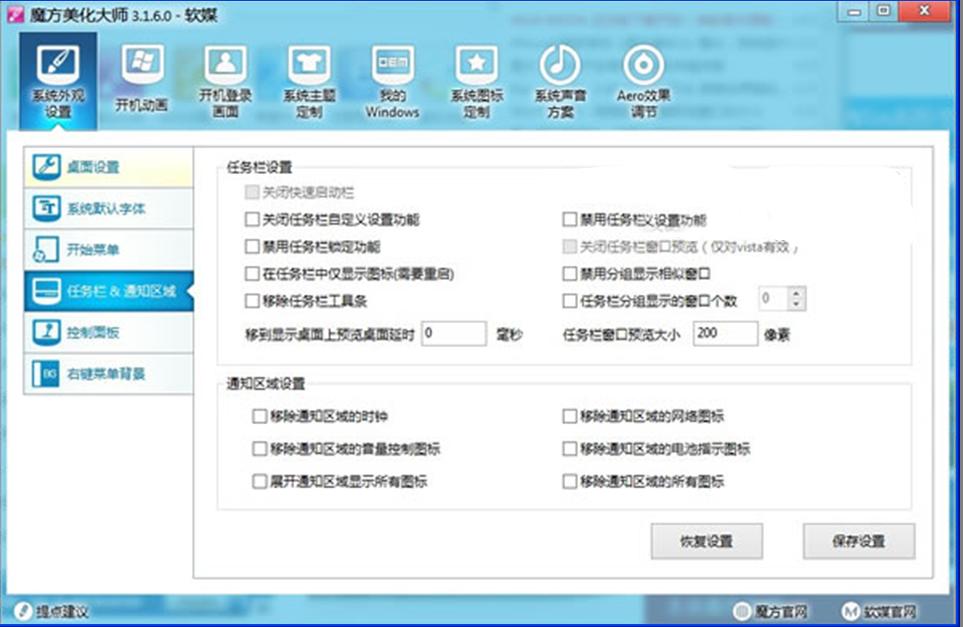The height and width of the screenshot is (627, 963).
Task: Check 任务栏分组显示的窗口个数 option
Action: click(x=569, y=300)
